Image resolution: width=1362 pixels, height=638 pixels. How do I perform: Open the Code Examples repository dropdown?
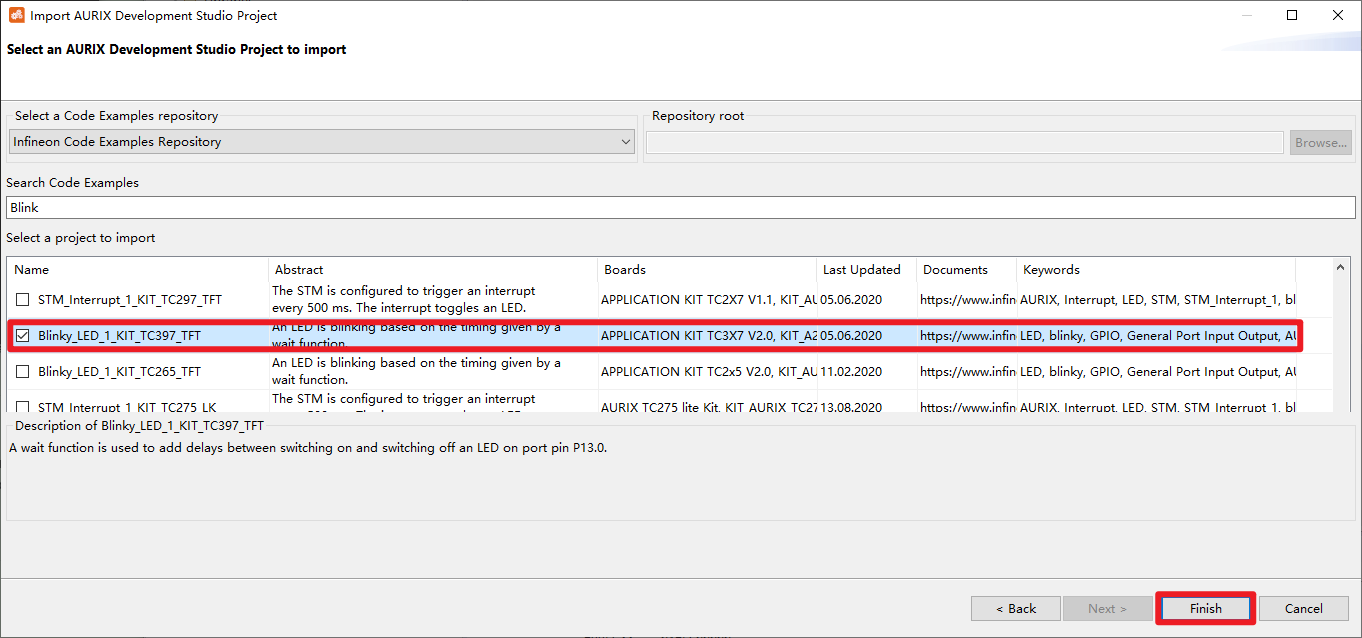click(322, 142)
